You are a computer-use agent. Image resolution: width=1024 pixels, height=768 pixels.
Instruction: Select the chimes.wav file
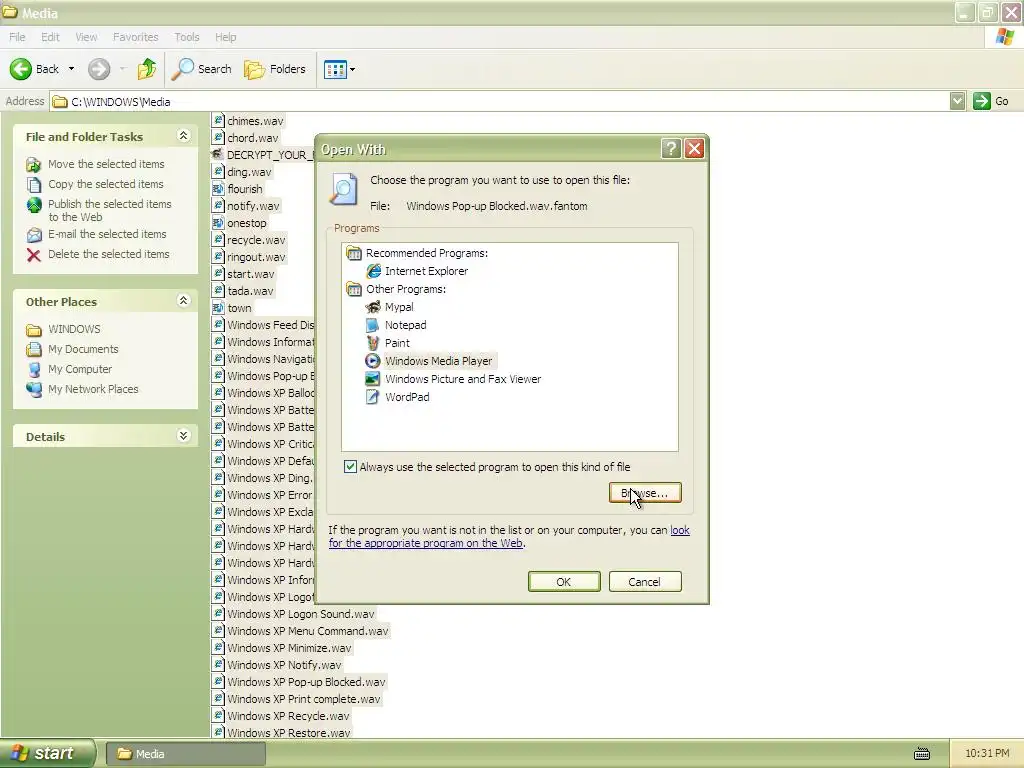coord(248,121)
